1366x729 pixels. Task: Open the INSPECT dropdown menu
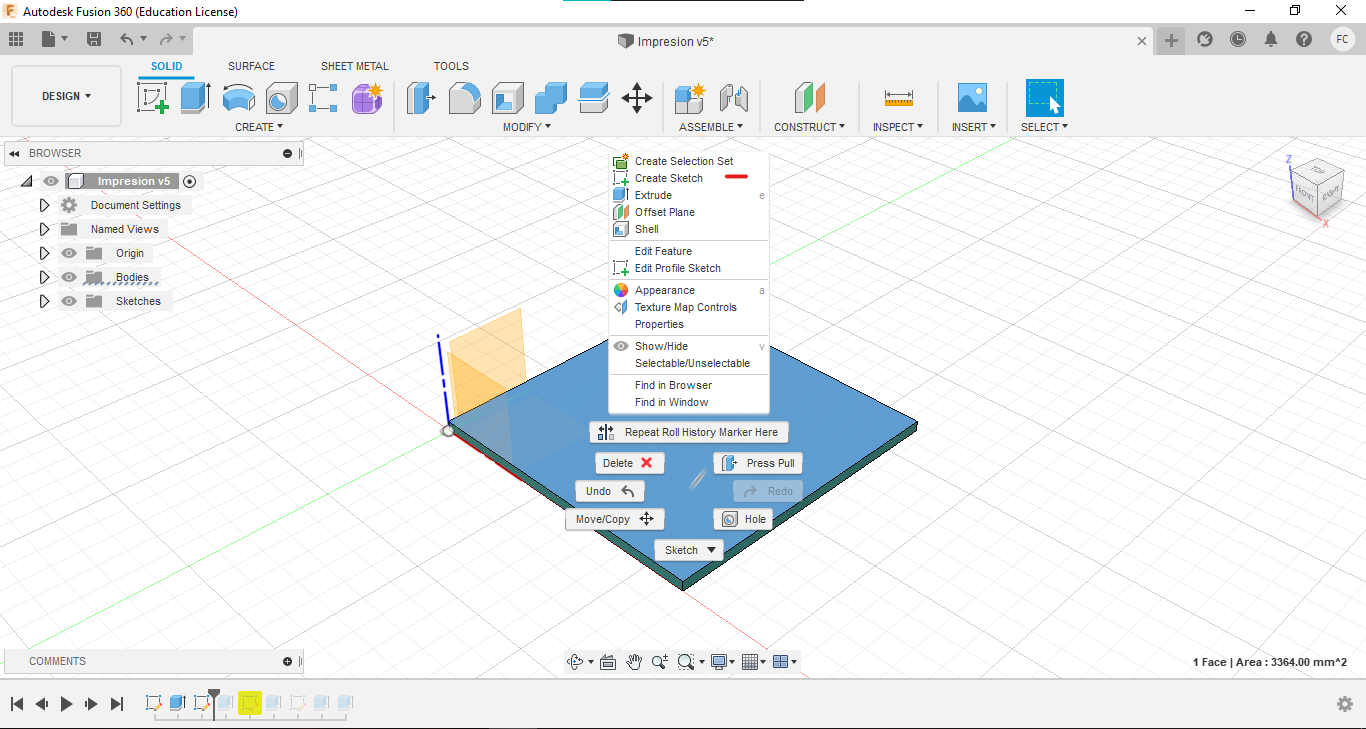898,127
